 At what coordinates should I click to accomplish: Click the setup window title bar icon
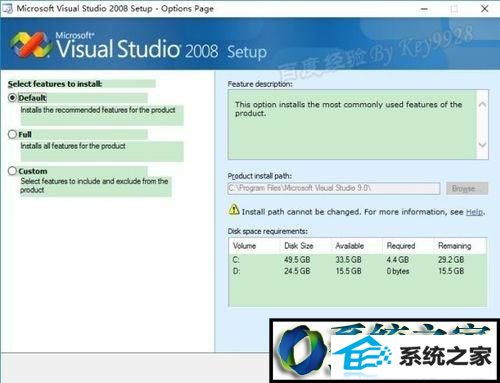click(7, 9)
